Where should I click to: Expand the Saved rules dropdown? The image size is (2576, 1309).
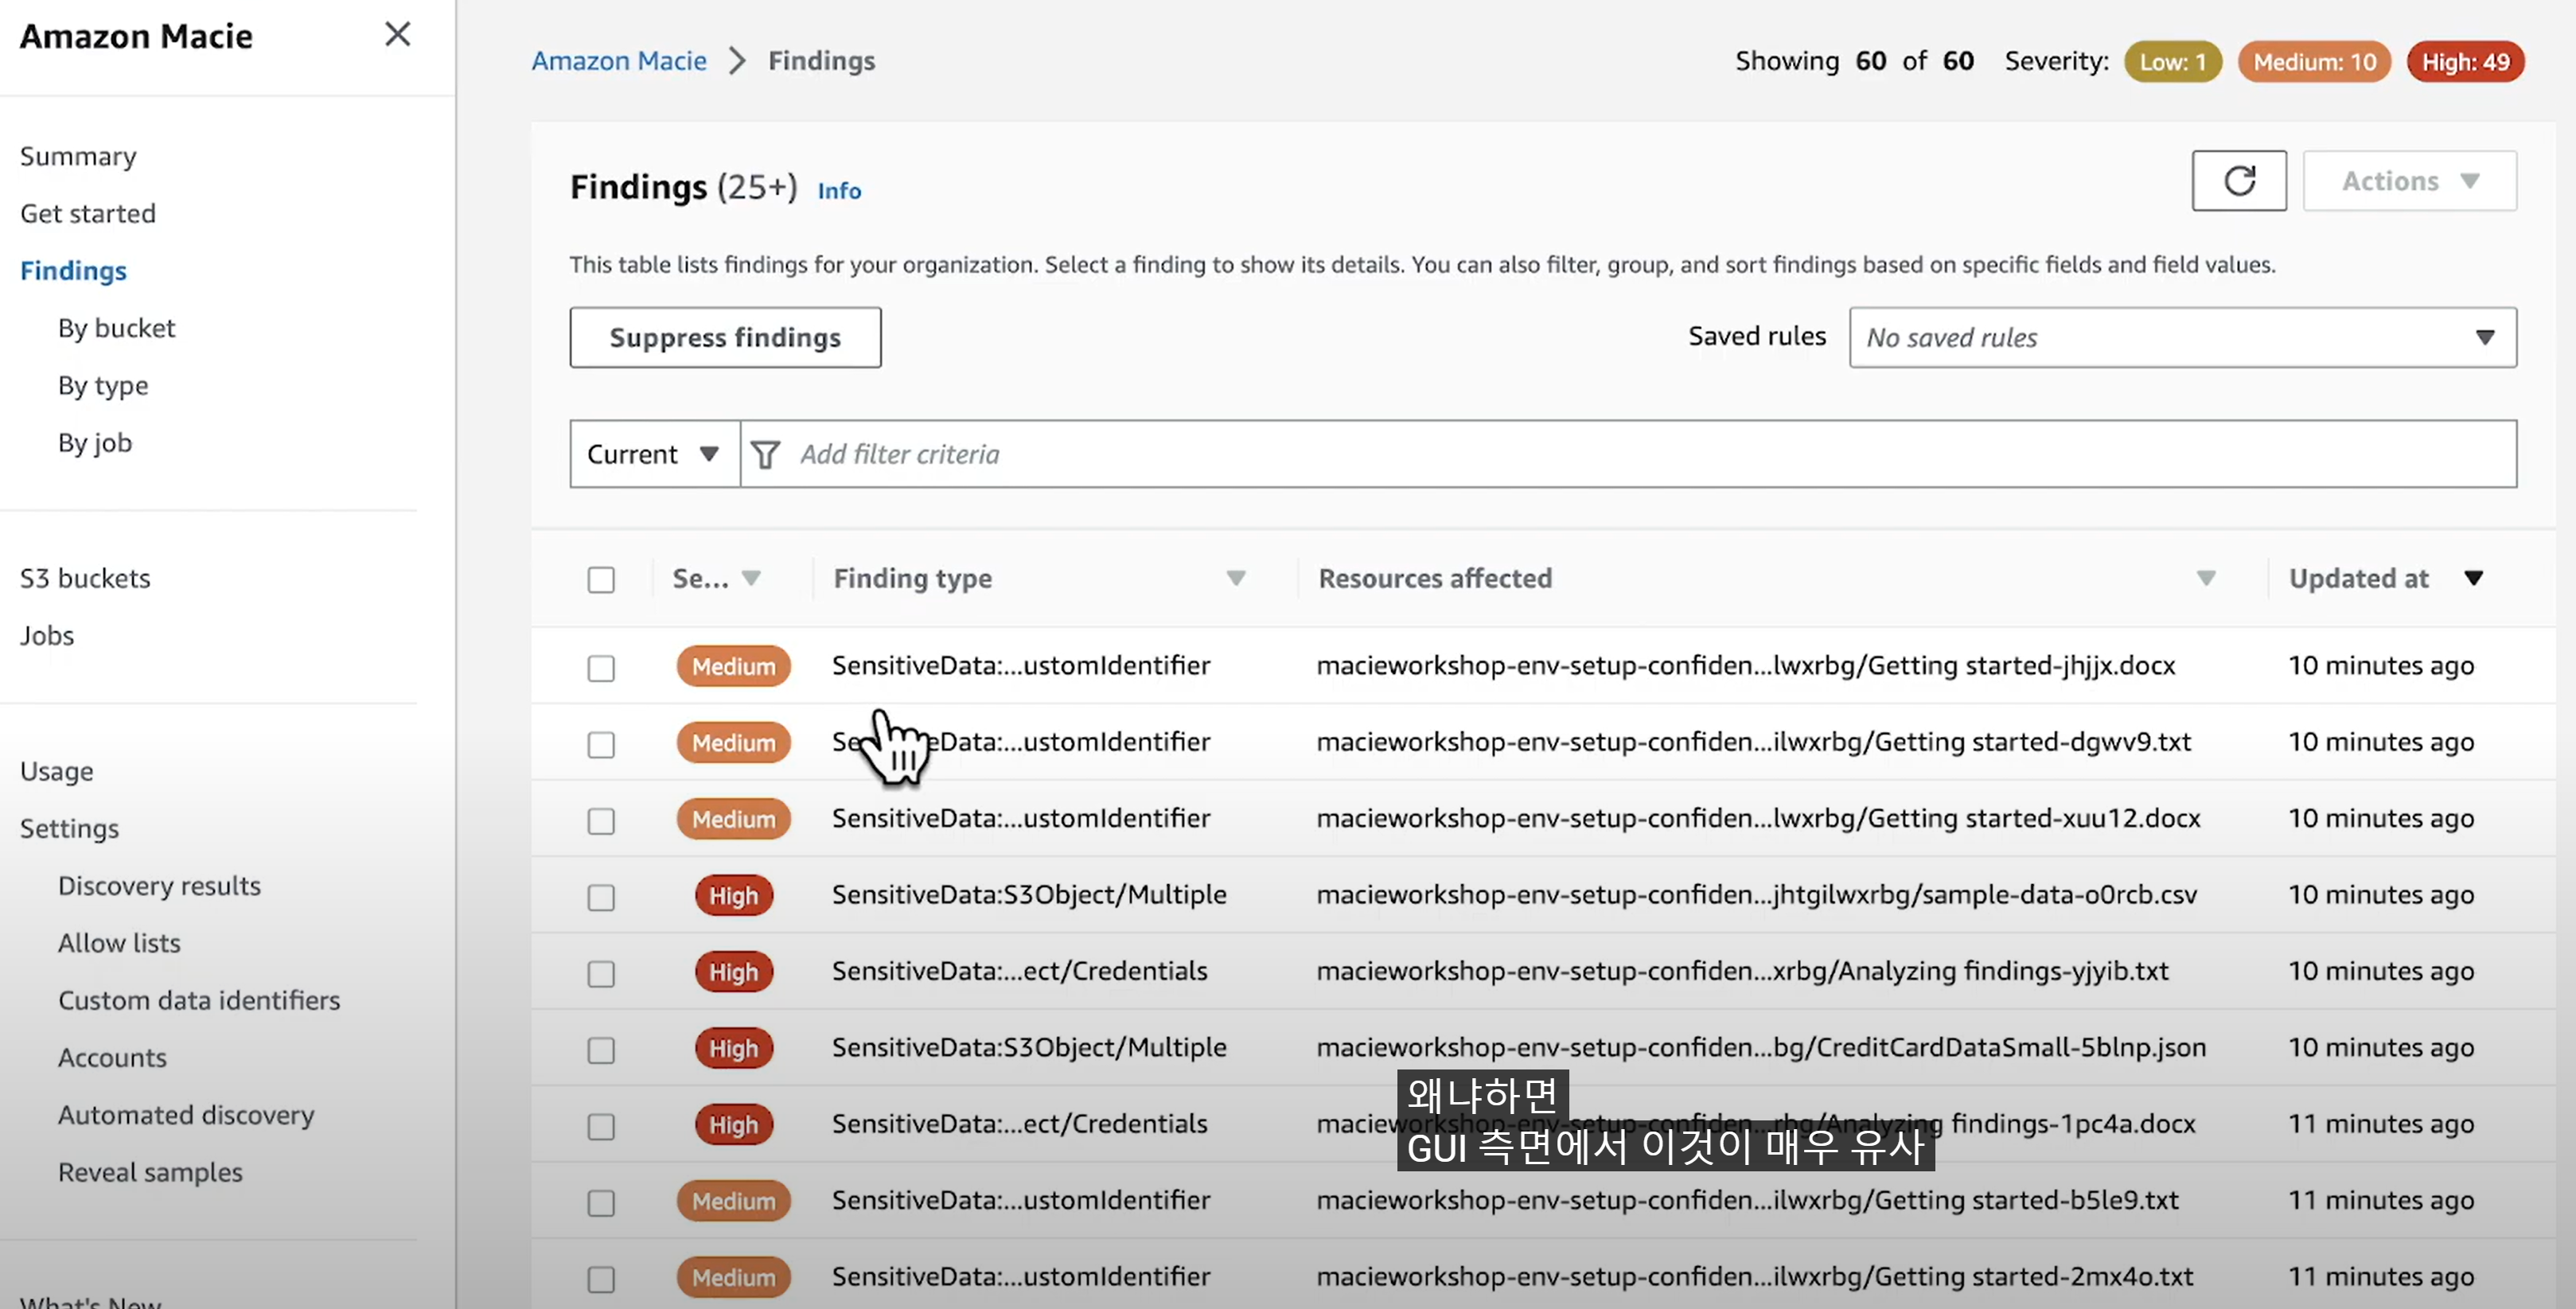pyautogui.click(x=2181, y=338)
